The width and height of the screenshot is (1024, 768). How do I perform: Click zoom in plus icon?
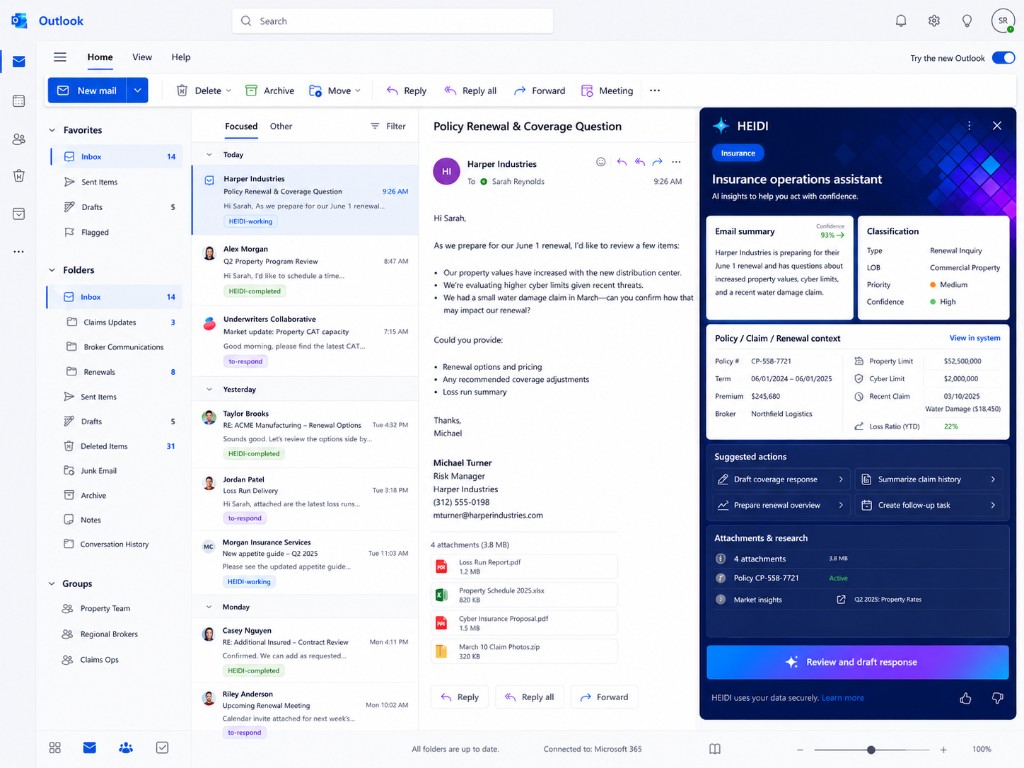coord(943,750)
